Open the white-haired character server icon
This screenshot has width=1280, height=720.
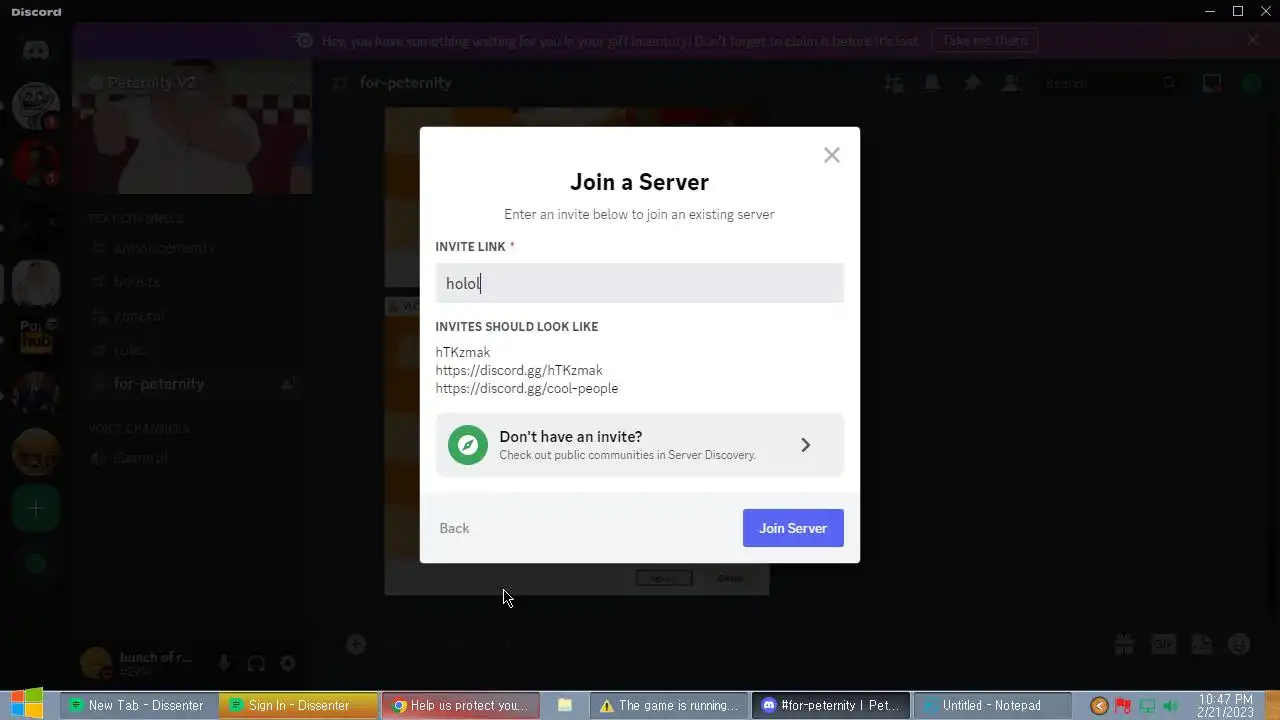[x=36, y=283]
